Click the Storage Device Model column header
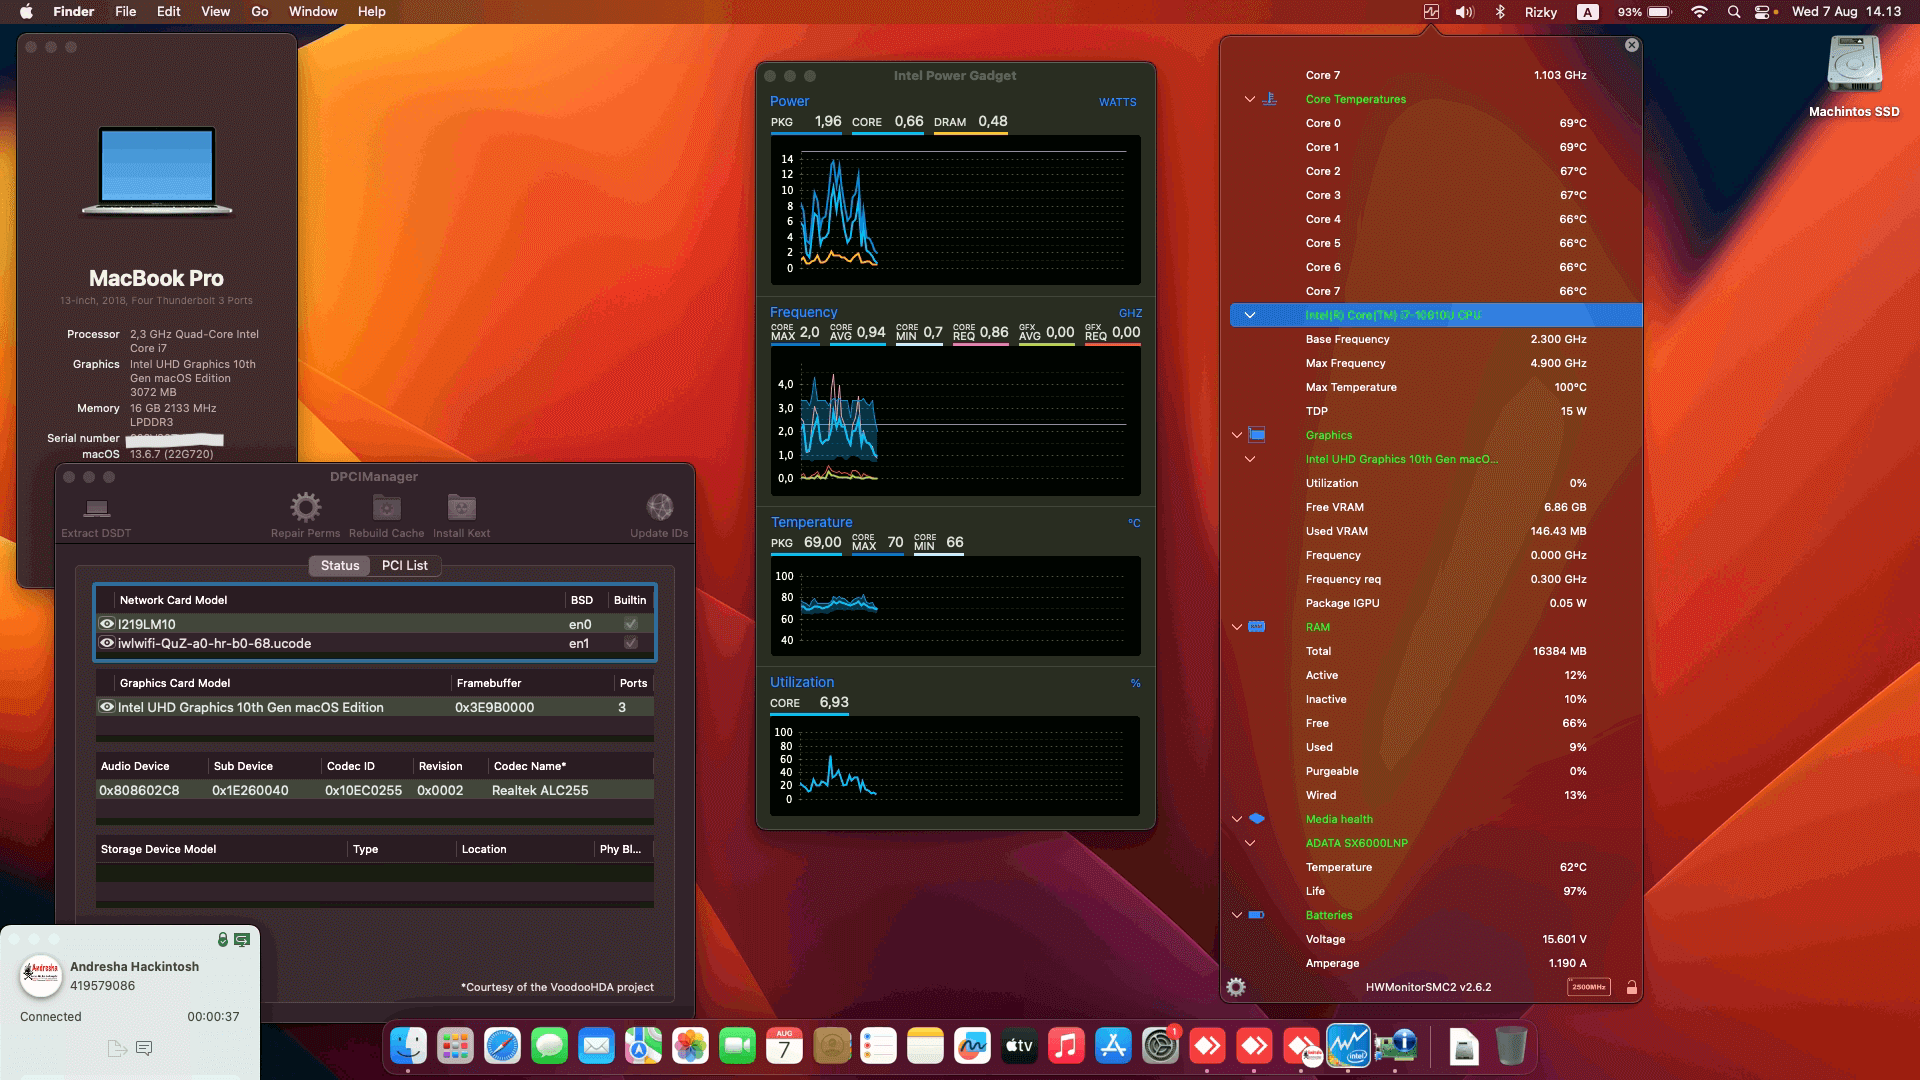Image resolution: width=1920 pixels, height=1080 pixels. pos(158,849)
